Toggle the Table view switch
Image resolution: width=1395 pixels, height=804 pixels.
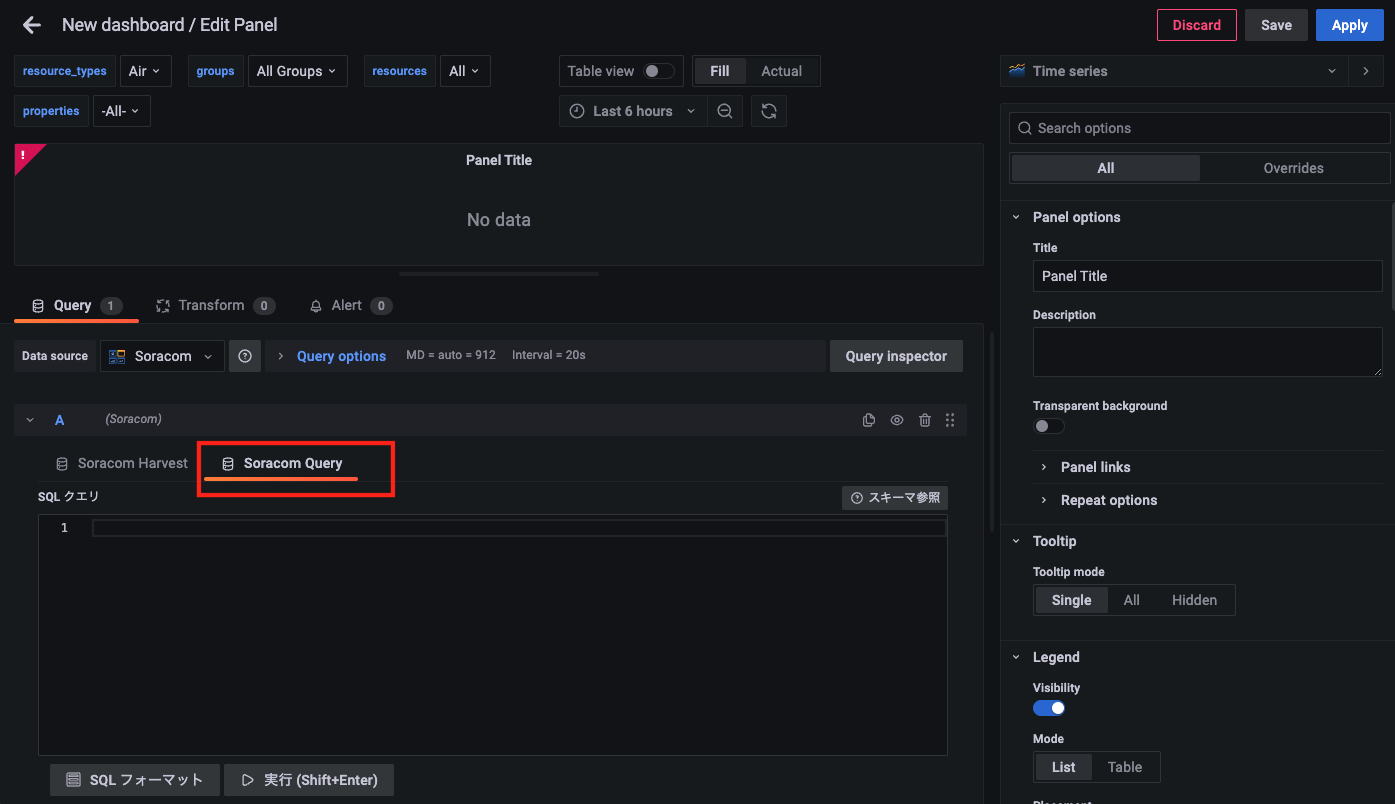658,71
